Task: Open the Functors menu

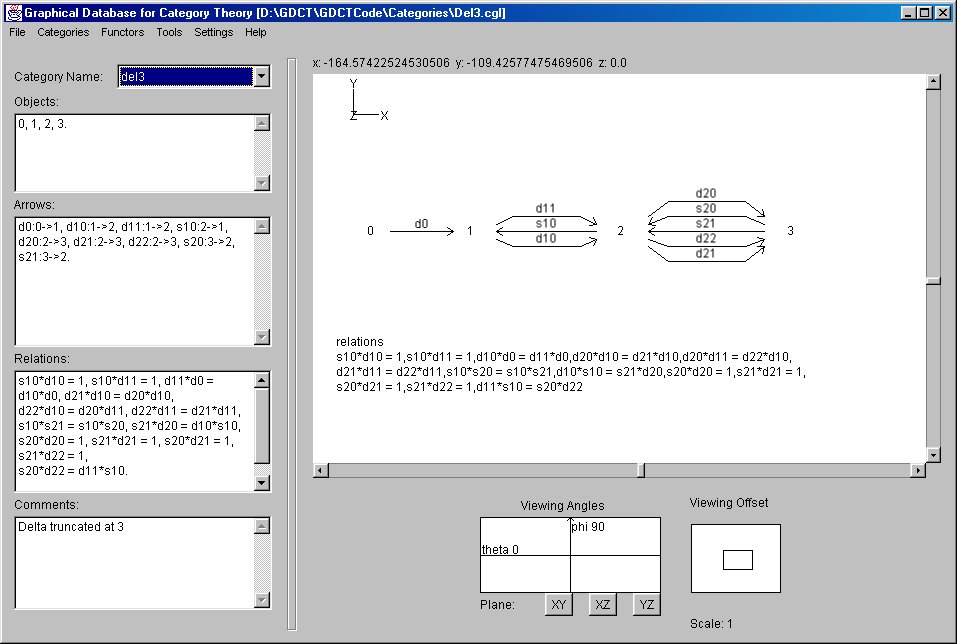Action: pos(122,32)
